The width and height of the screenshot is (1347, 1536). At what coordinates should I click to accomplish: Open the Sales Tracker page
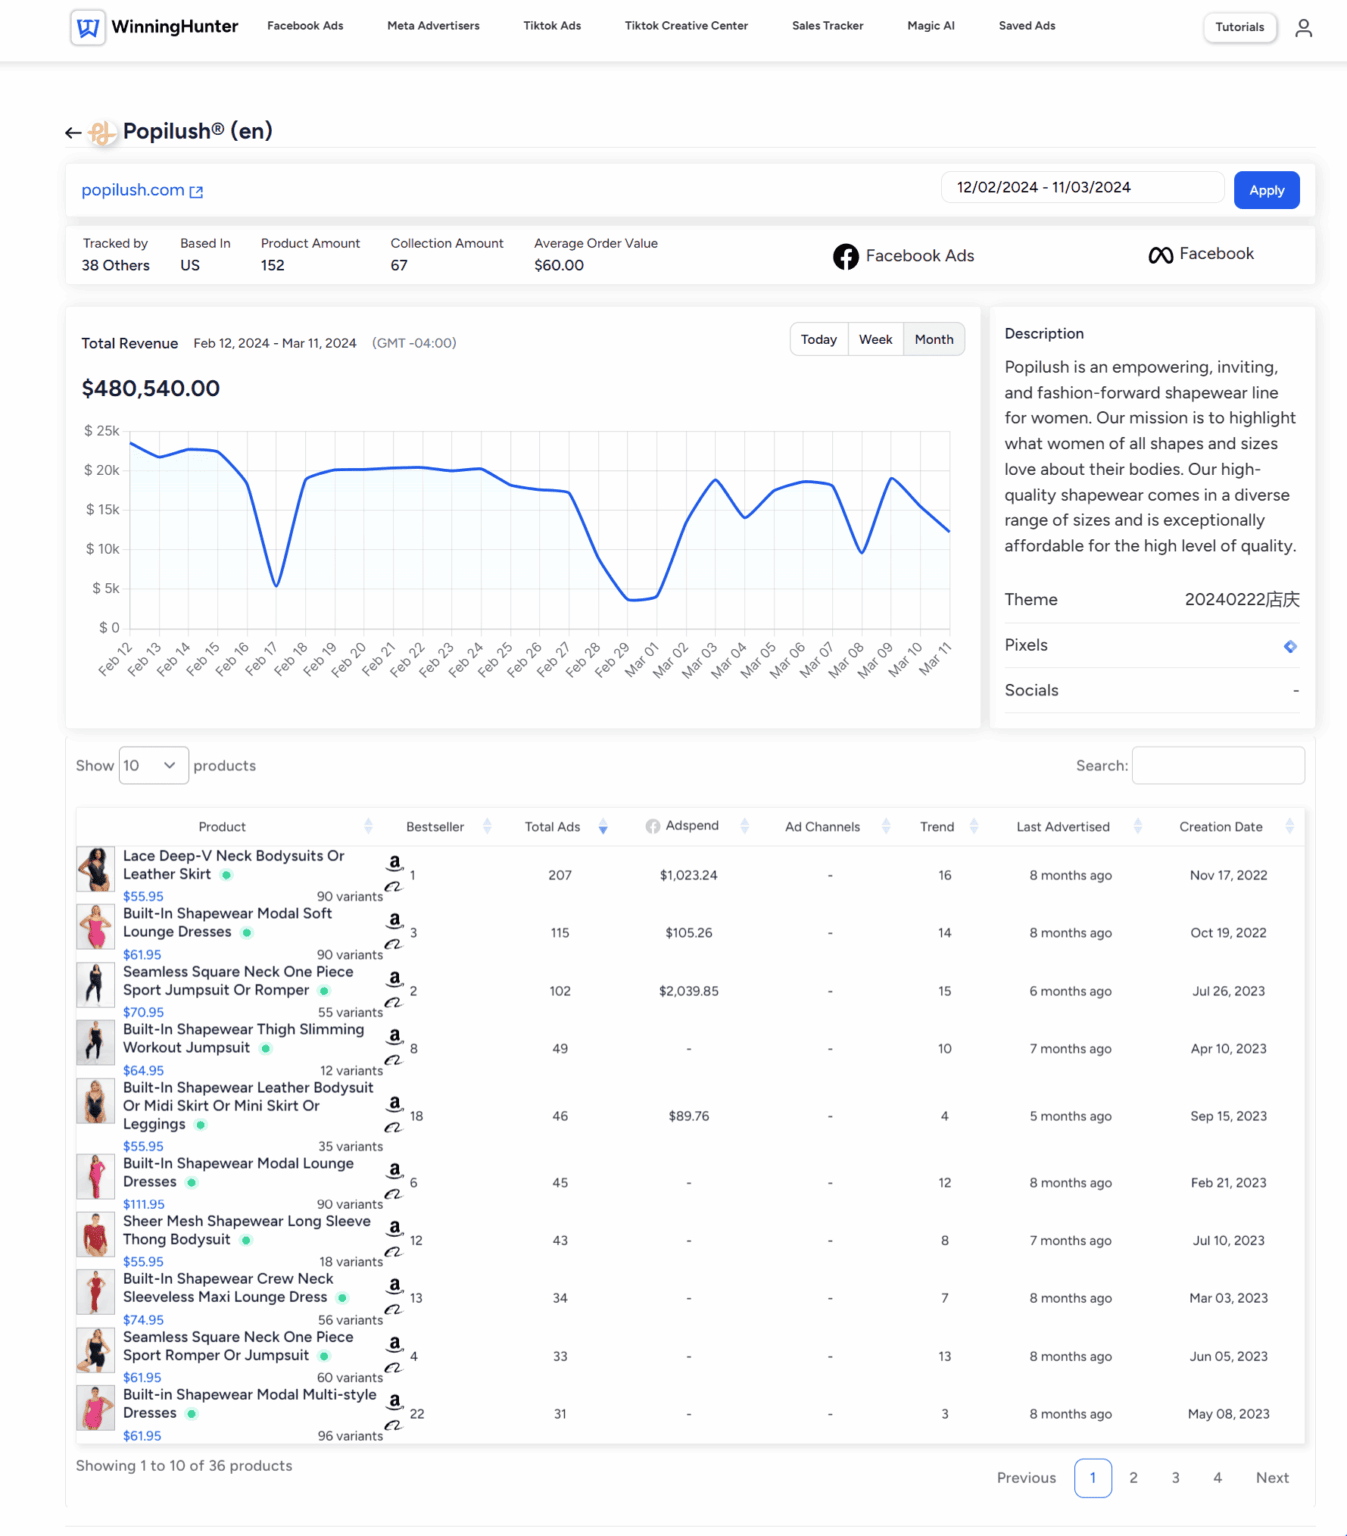[x=827, y=26]
